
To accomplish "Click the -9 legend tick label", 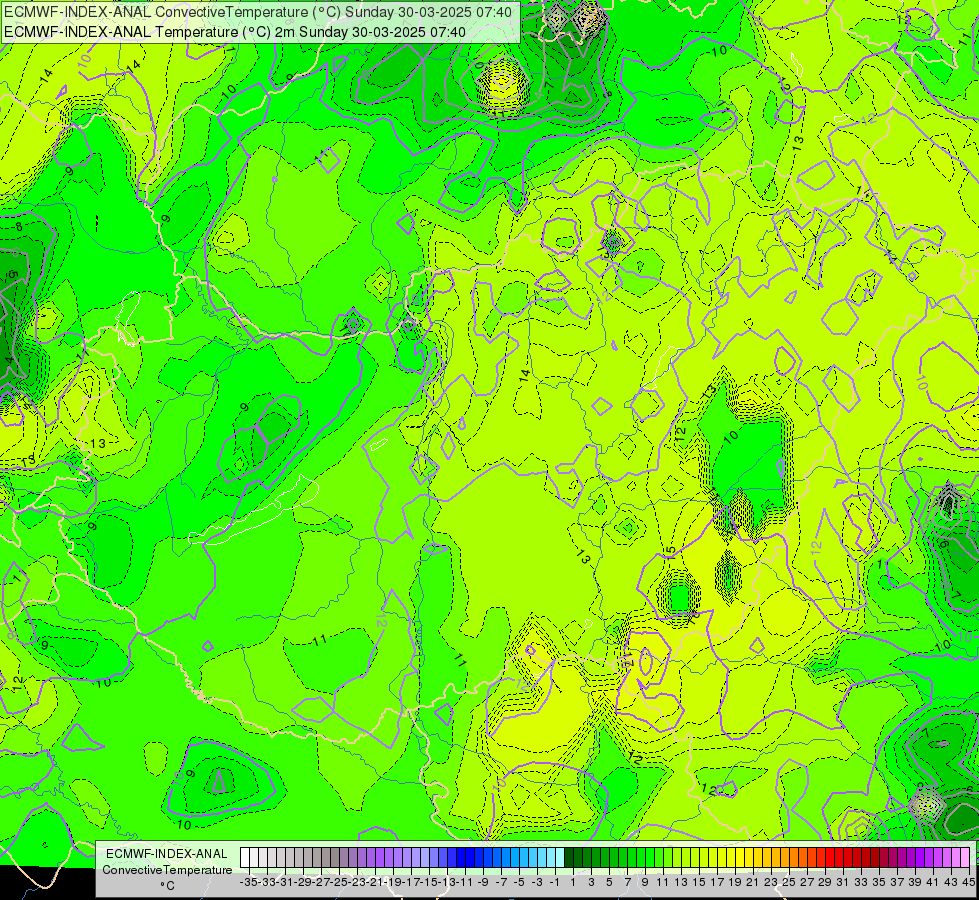I will click(x=483, y=882).
